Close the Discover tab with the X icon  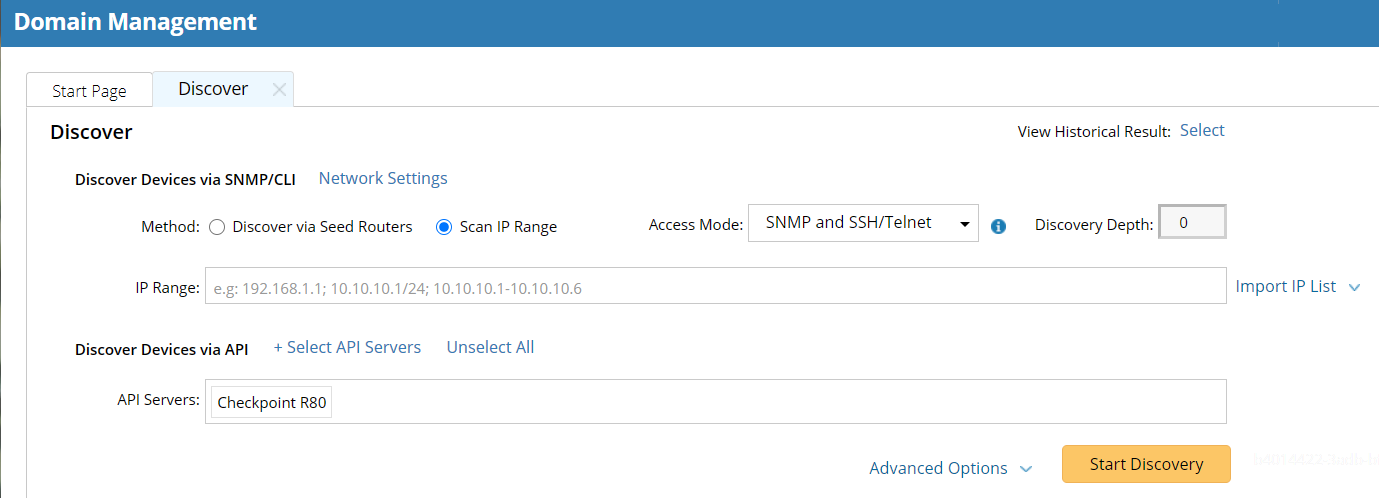tap(279, 90)
